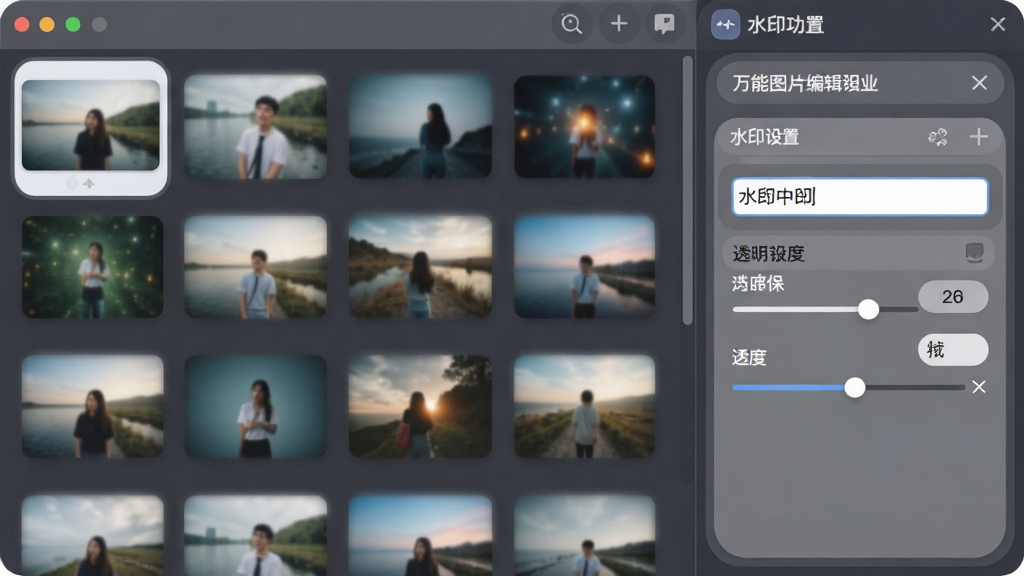Viewport: 1024px width, 576px height.
Task: Focus the watermark text input field
Action: [859, 197]
